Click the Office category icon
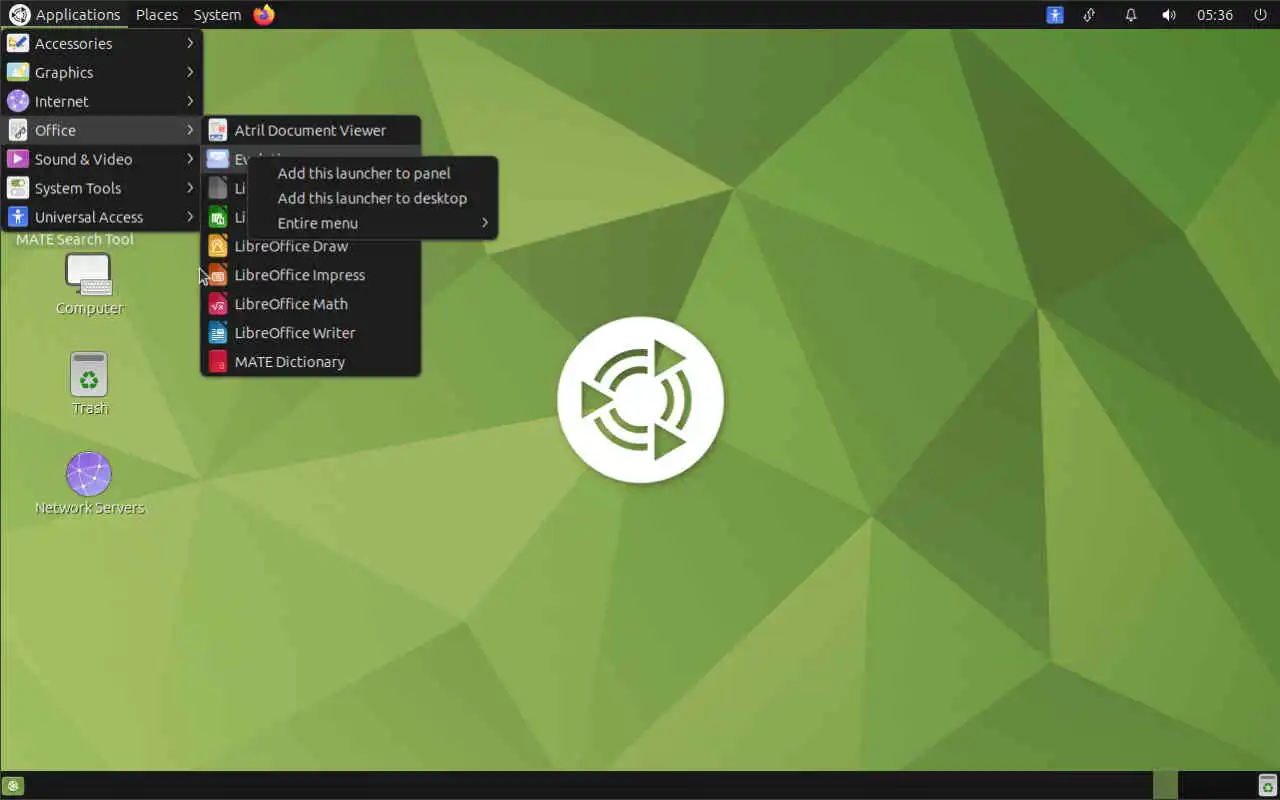The height and width of the screenshot is (800, 1280). (18, 130)
